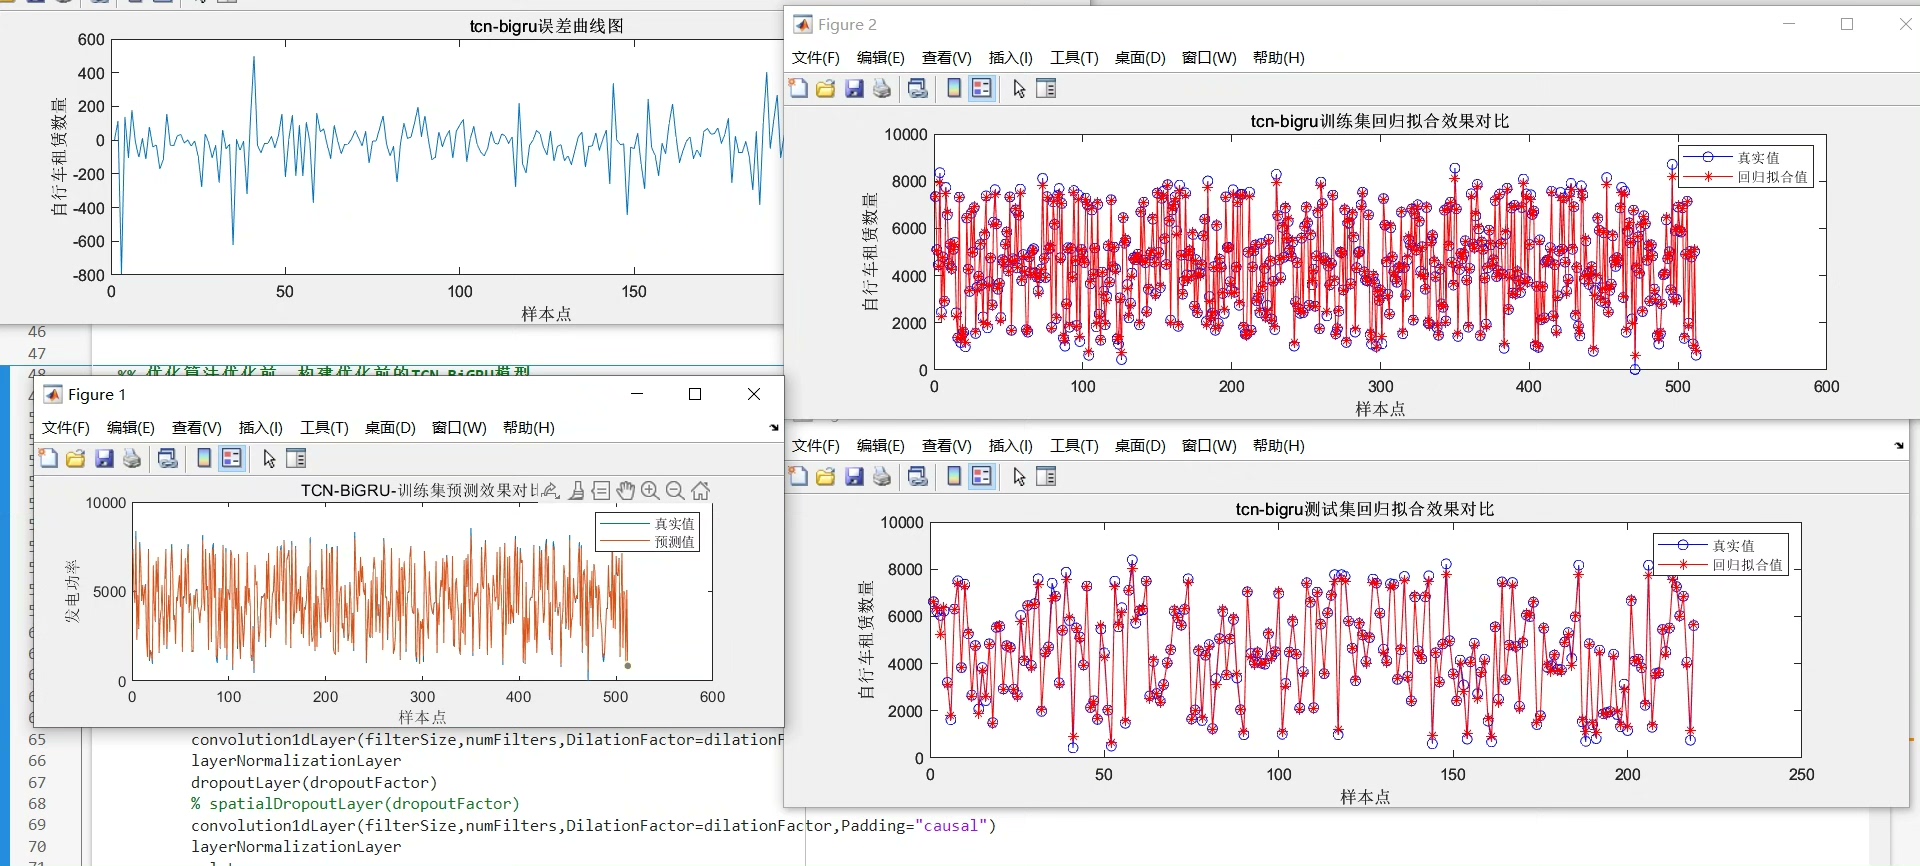
Task: Click title tcn-bigru训练集回归拟合效果对比
Action: pyautogui.click(x=1380, y=121)
